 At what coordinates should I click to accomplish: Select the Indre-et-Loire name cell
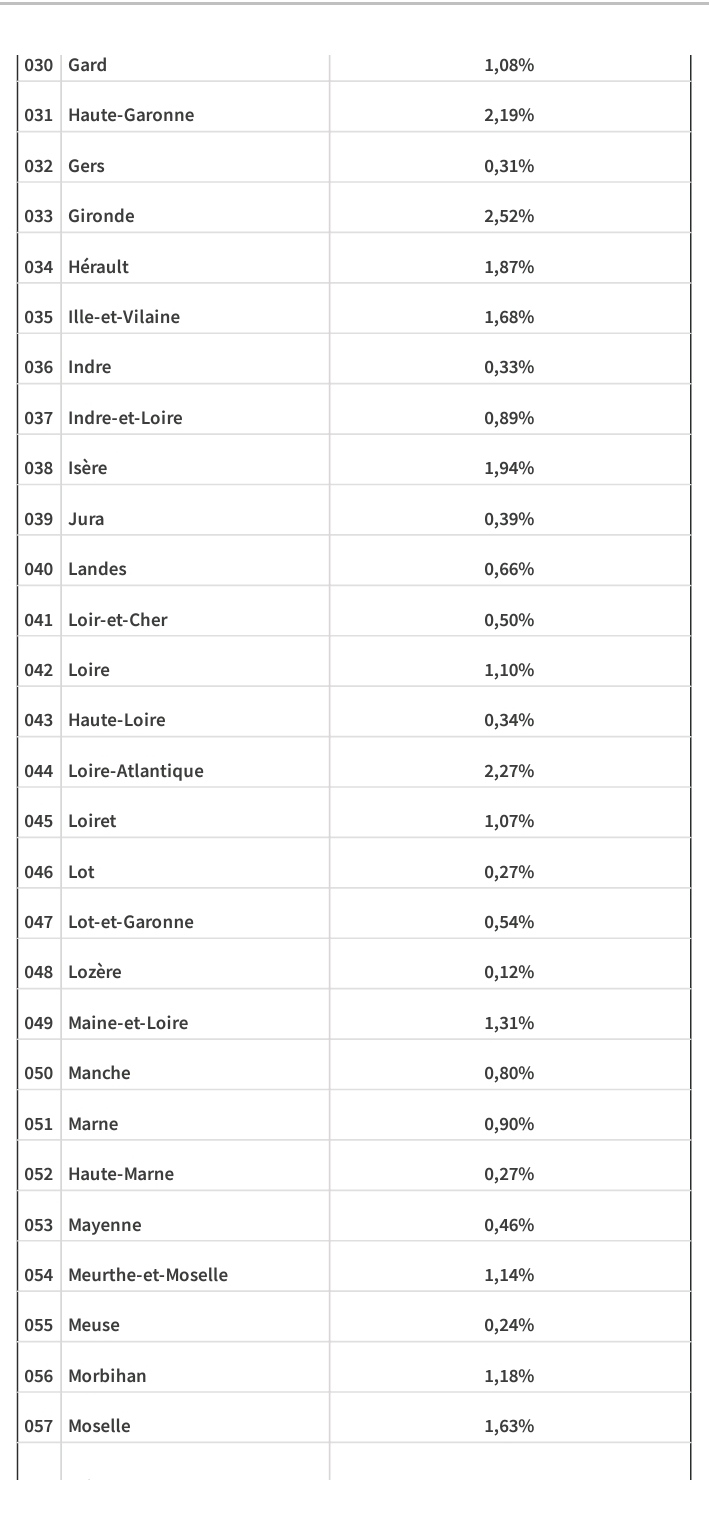tap(125, 418)
